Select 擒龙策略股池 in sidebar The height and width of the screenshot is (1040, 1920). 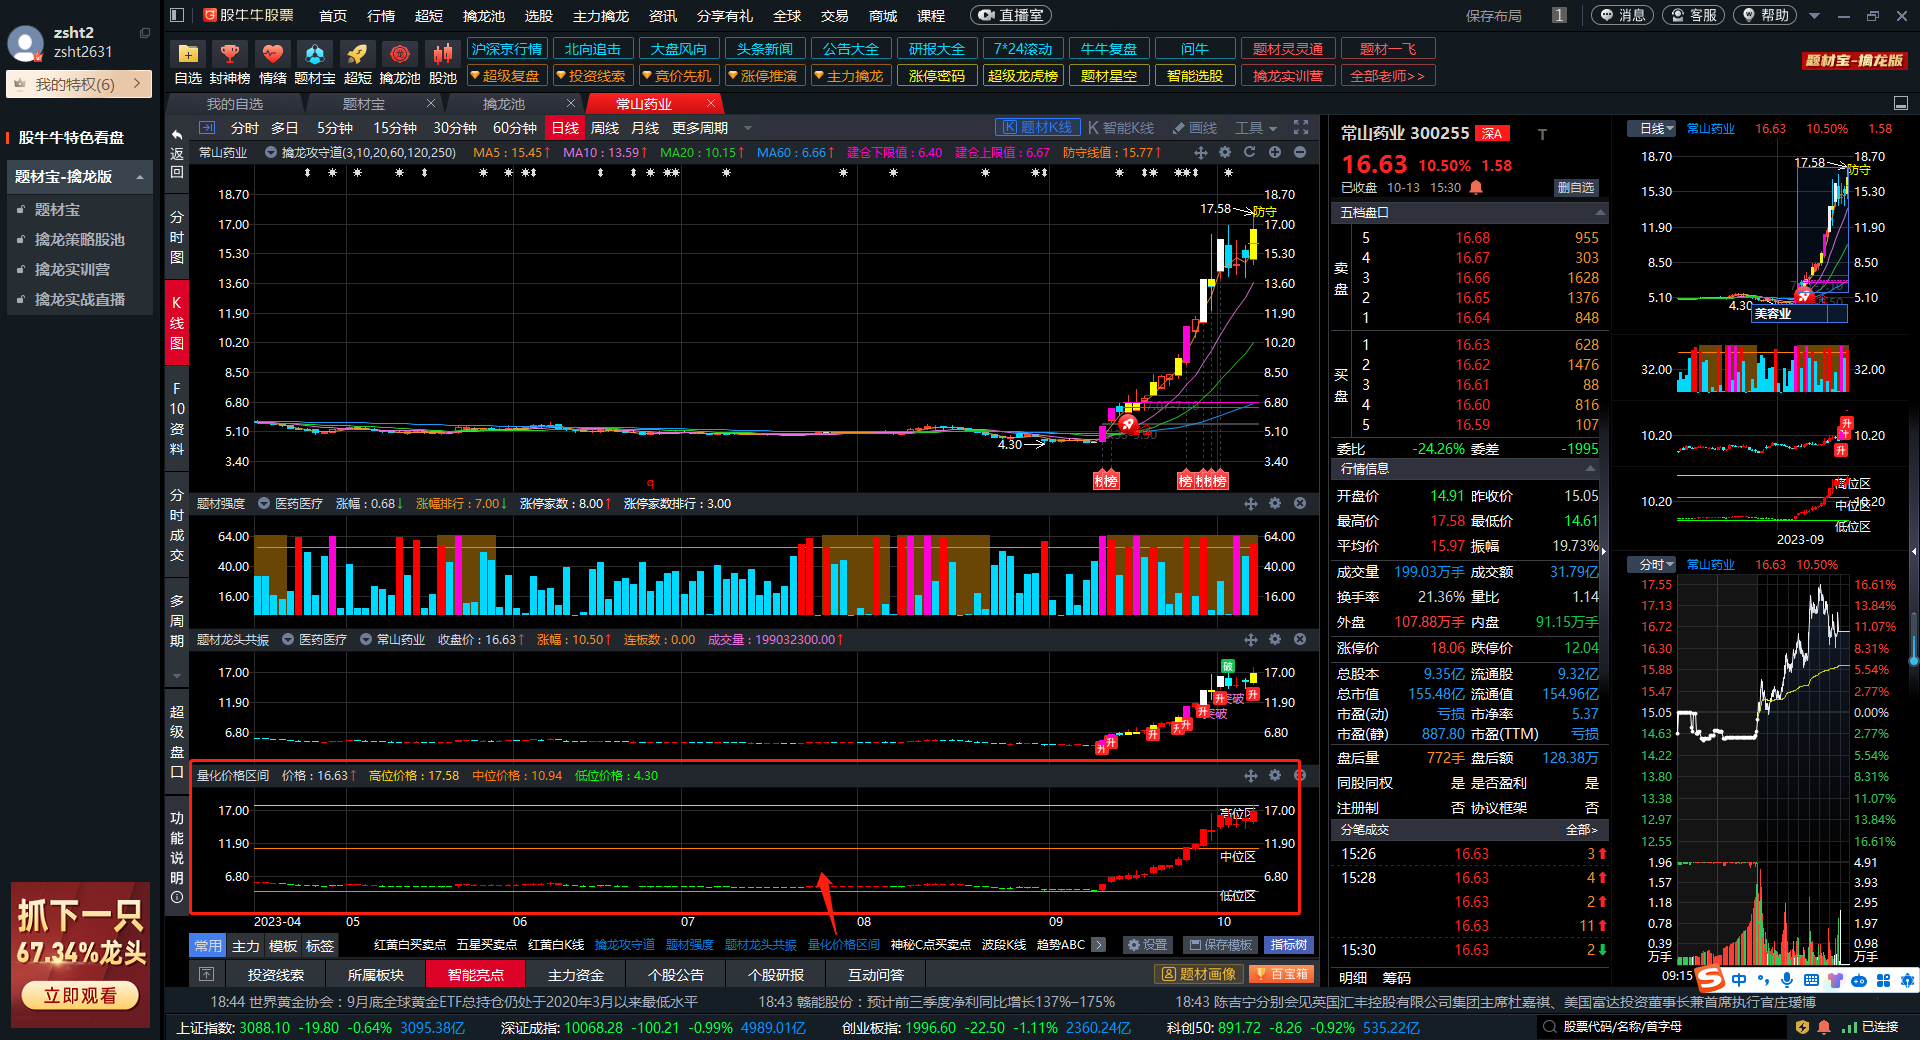80,240
